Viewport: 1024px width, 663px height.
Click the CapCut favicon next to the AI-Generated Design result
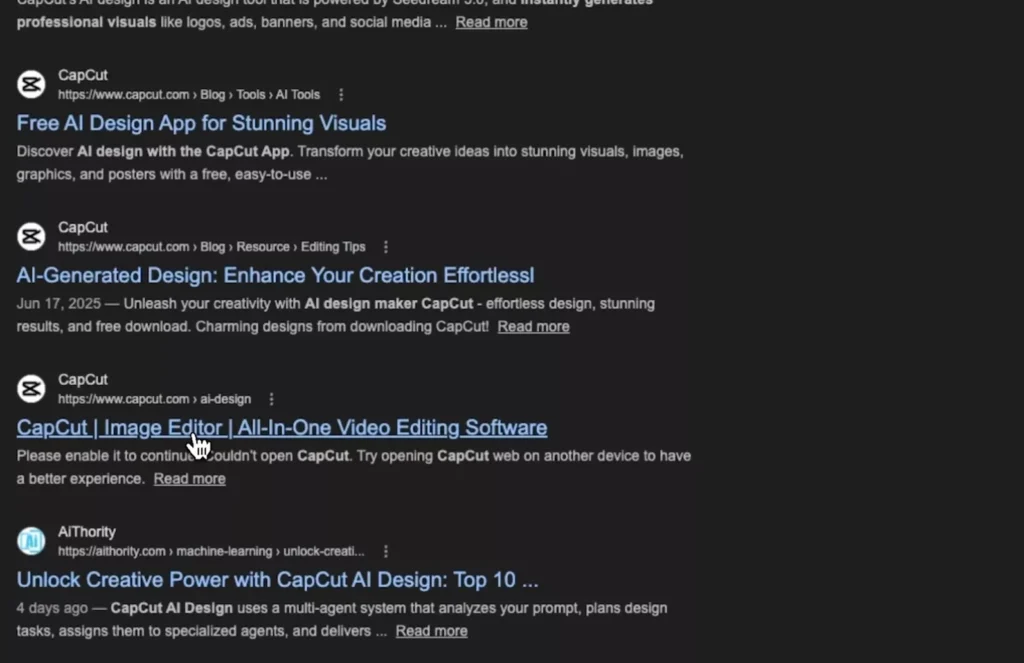[30, 236]
